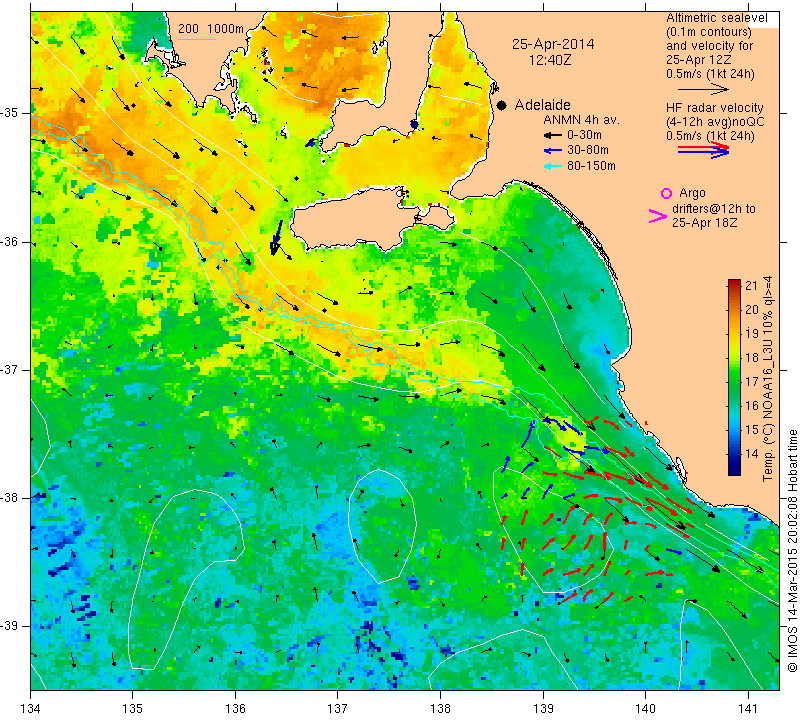Click the time label 12:40Z
This screenshot has width=800, height=720.
click(549, 60)
